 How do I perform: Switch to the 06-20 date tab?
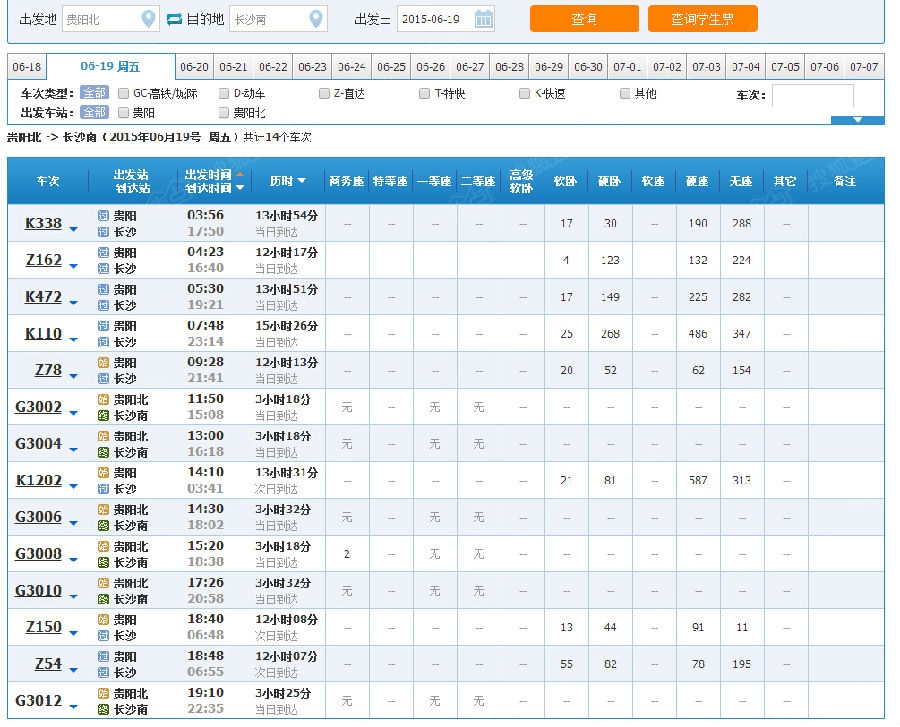(x=194, y=67)
